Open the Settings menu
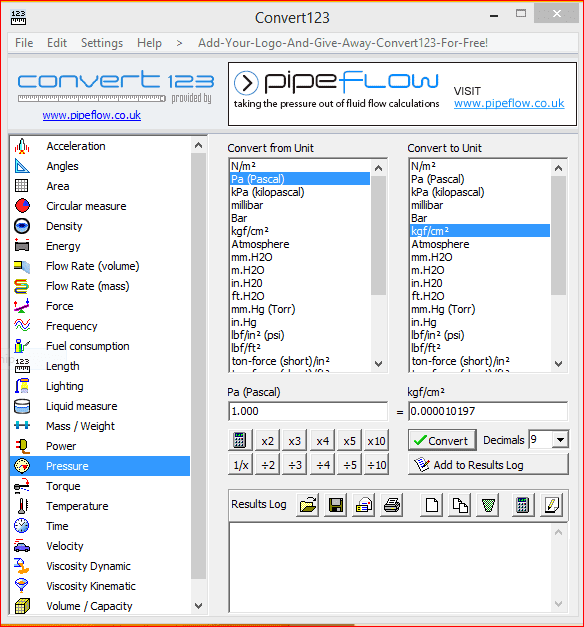The width and height of the screenshot is (584, 627). click(x=102, y=43)
